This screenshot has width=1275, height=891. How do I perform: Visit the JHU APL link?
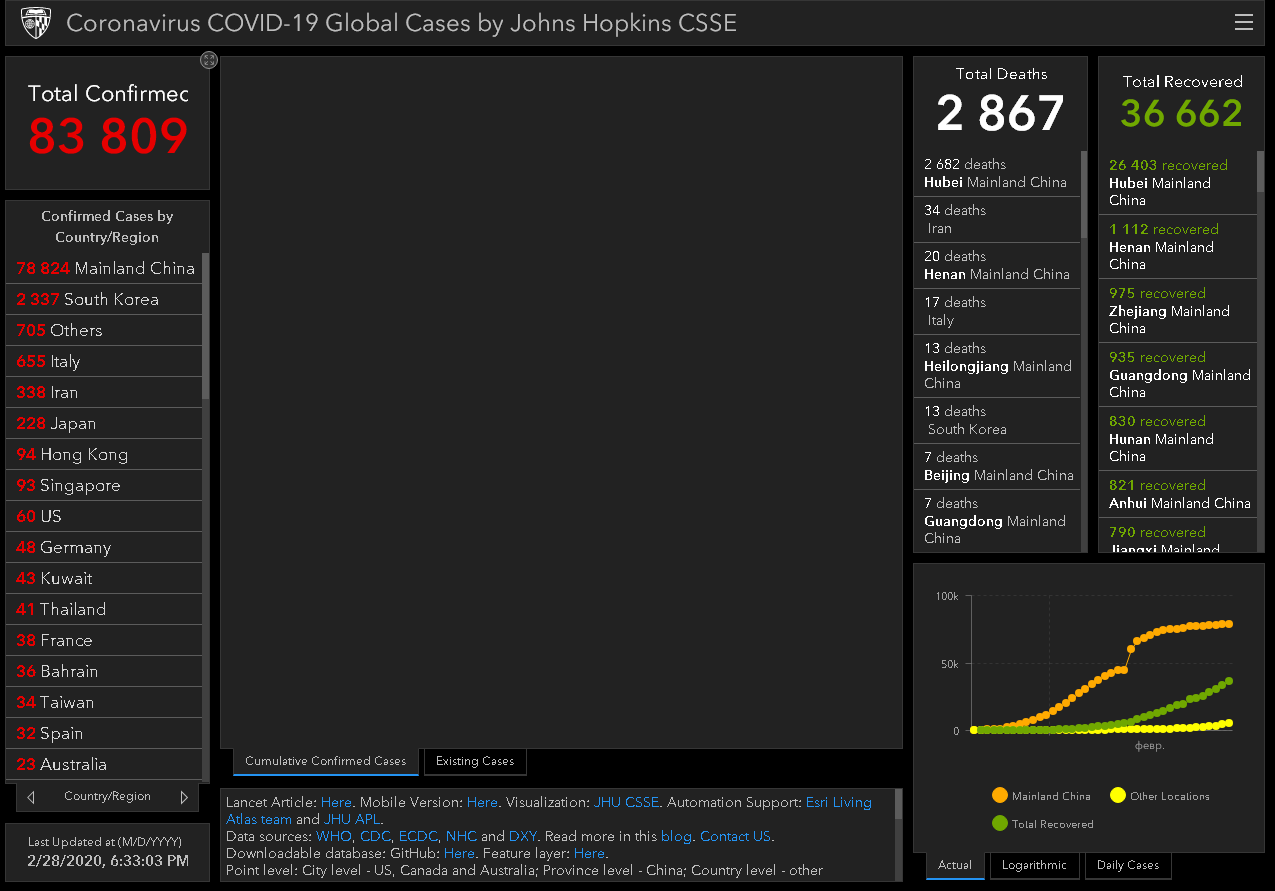pos(352,819)
